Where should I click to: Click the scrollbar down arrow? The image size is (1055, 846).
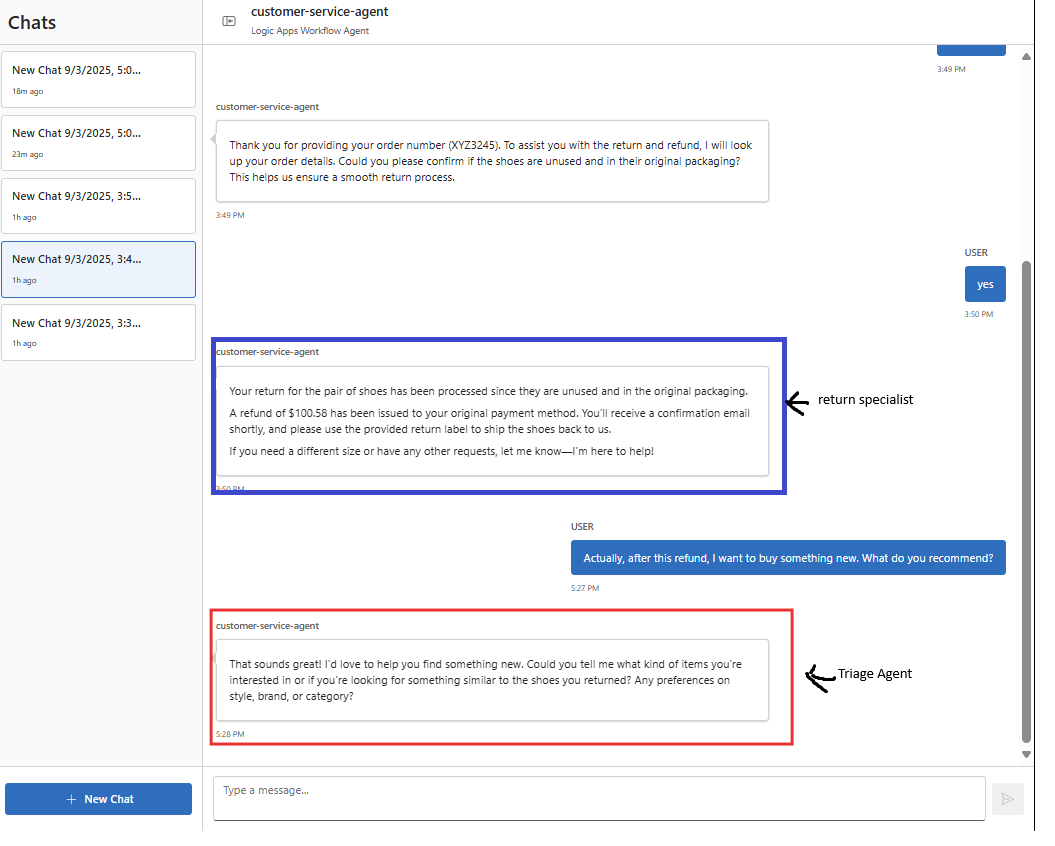[1026, 755]
